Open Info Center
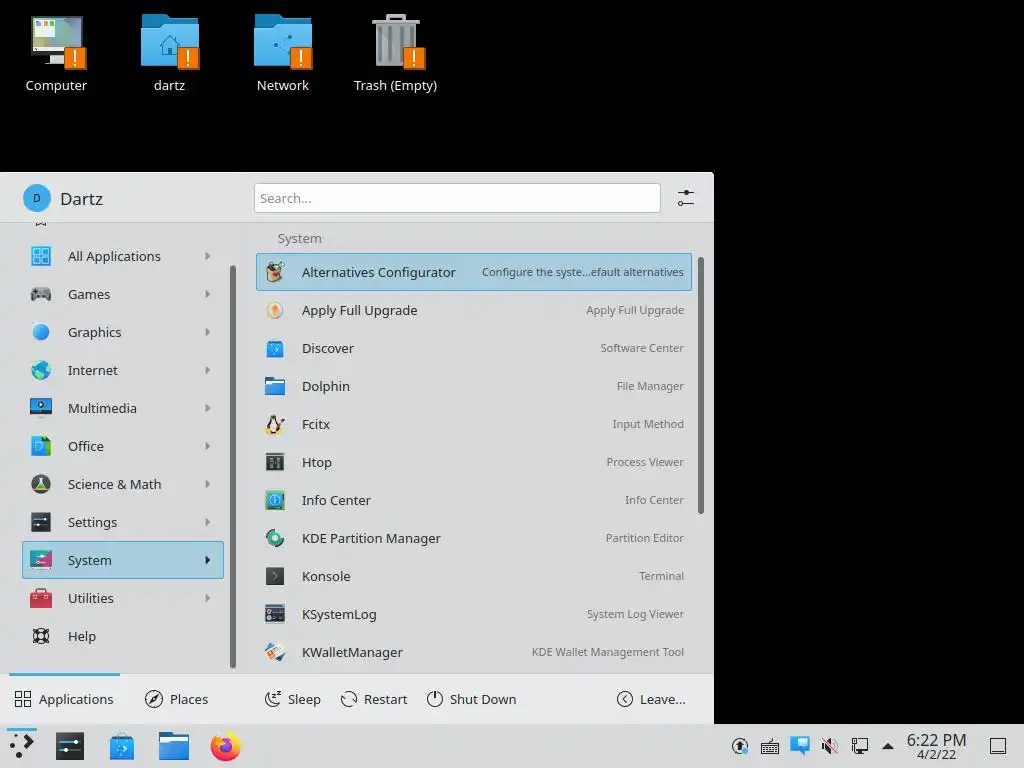The height and width of the screenshot is (768, 1024). (473, 500)
